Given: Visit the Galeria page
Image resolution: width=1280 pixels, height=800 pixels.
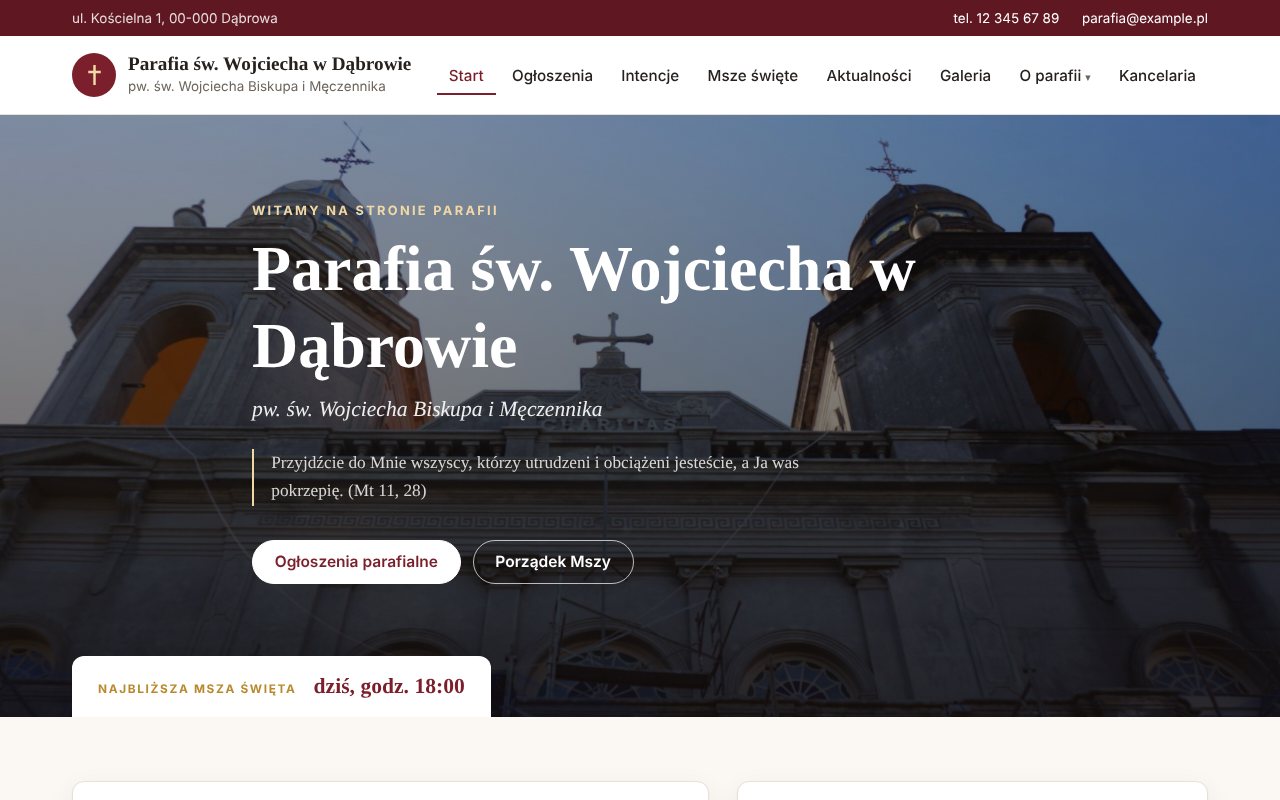Looking at the screenshot, I should tap(965, 76).
